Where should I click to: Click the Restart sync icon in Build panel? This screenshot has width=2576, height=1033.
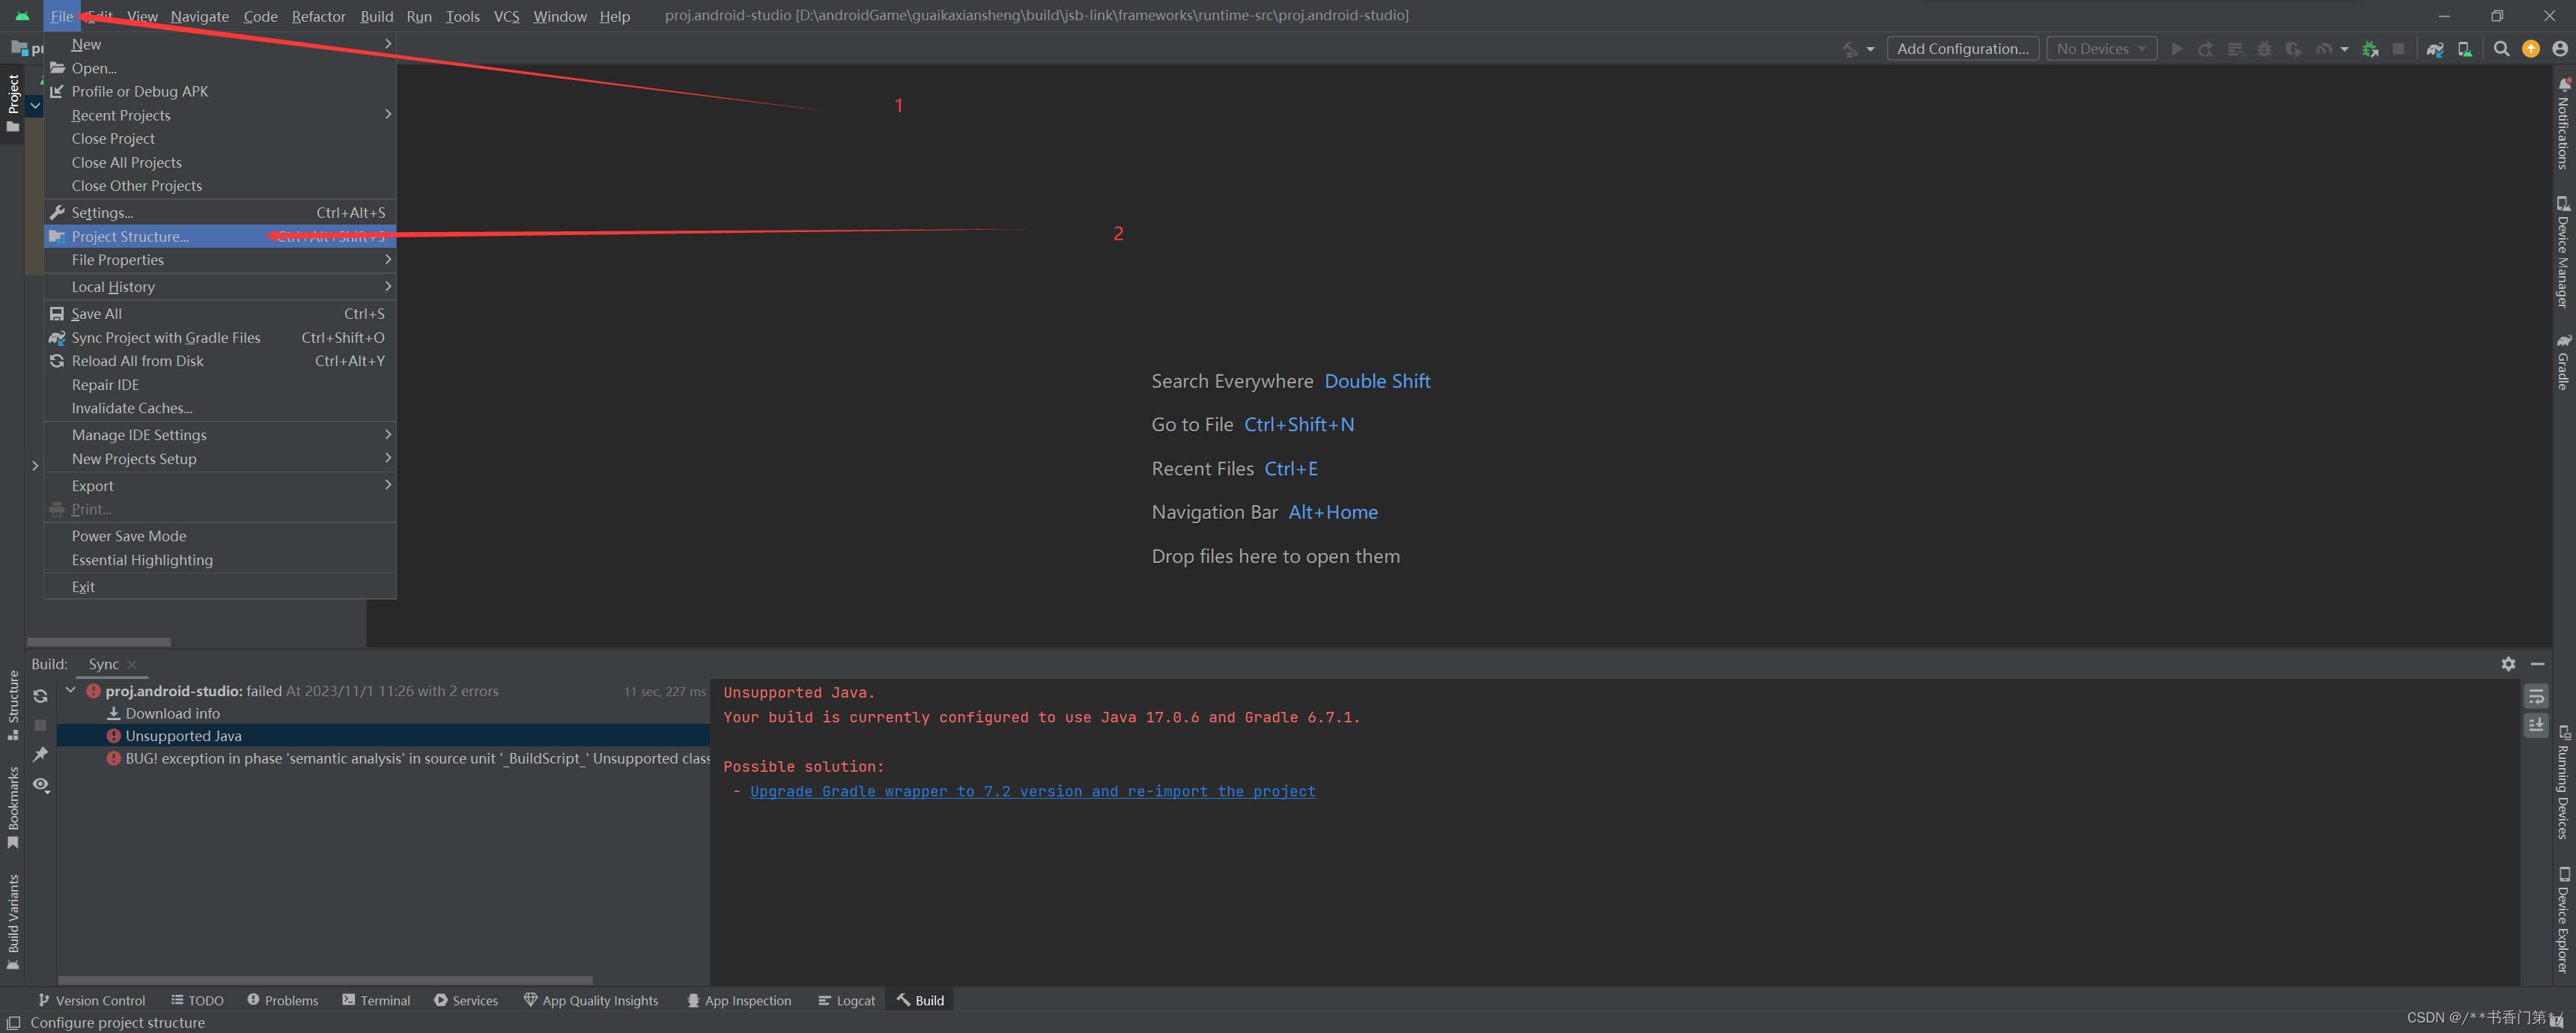(41, 696)
